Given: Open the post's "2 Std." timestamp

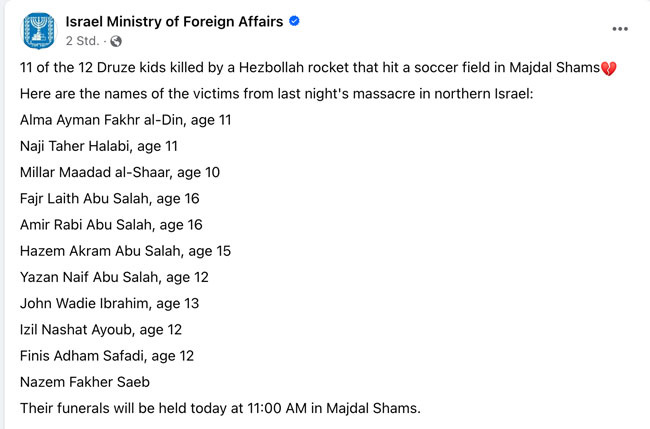Looking at the screenshot, I should coord(81,41).
